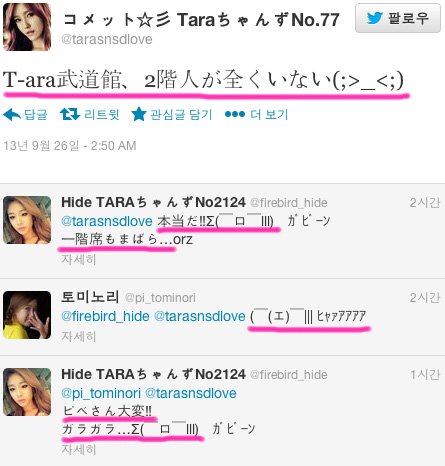Click the favorite star icon
Image resolution: width=445 pixels, height=466 pixels.
coord(139,114)
